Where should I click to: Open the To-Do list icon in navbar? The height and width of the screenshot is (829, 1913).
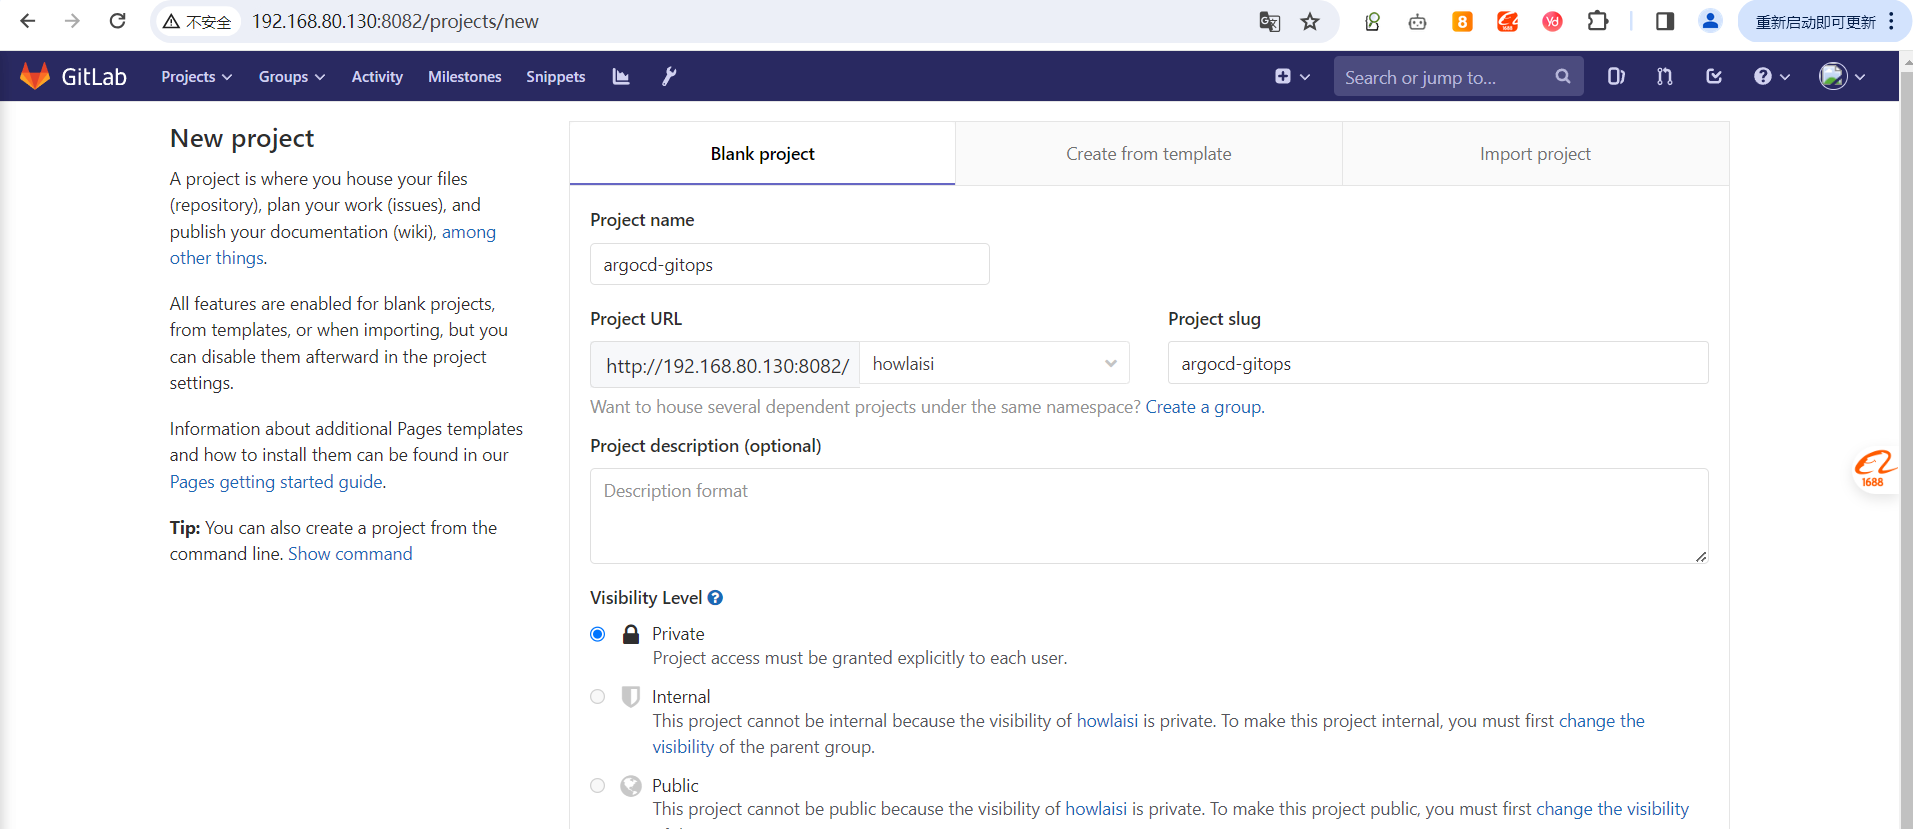[x=1714, y=77]
